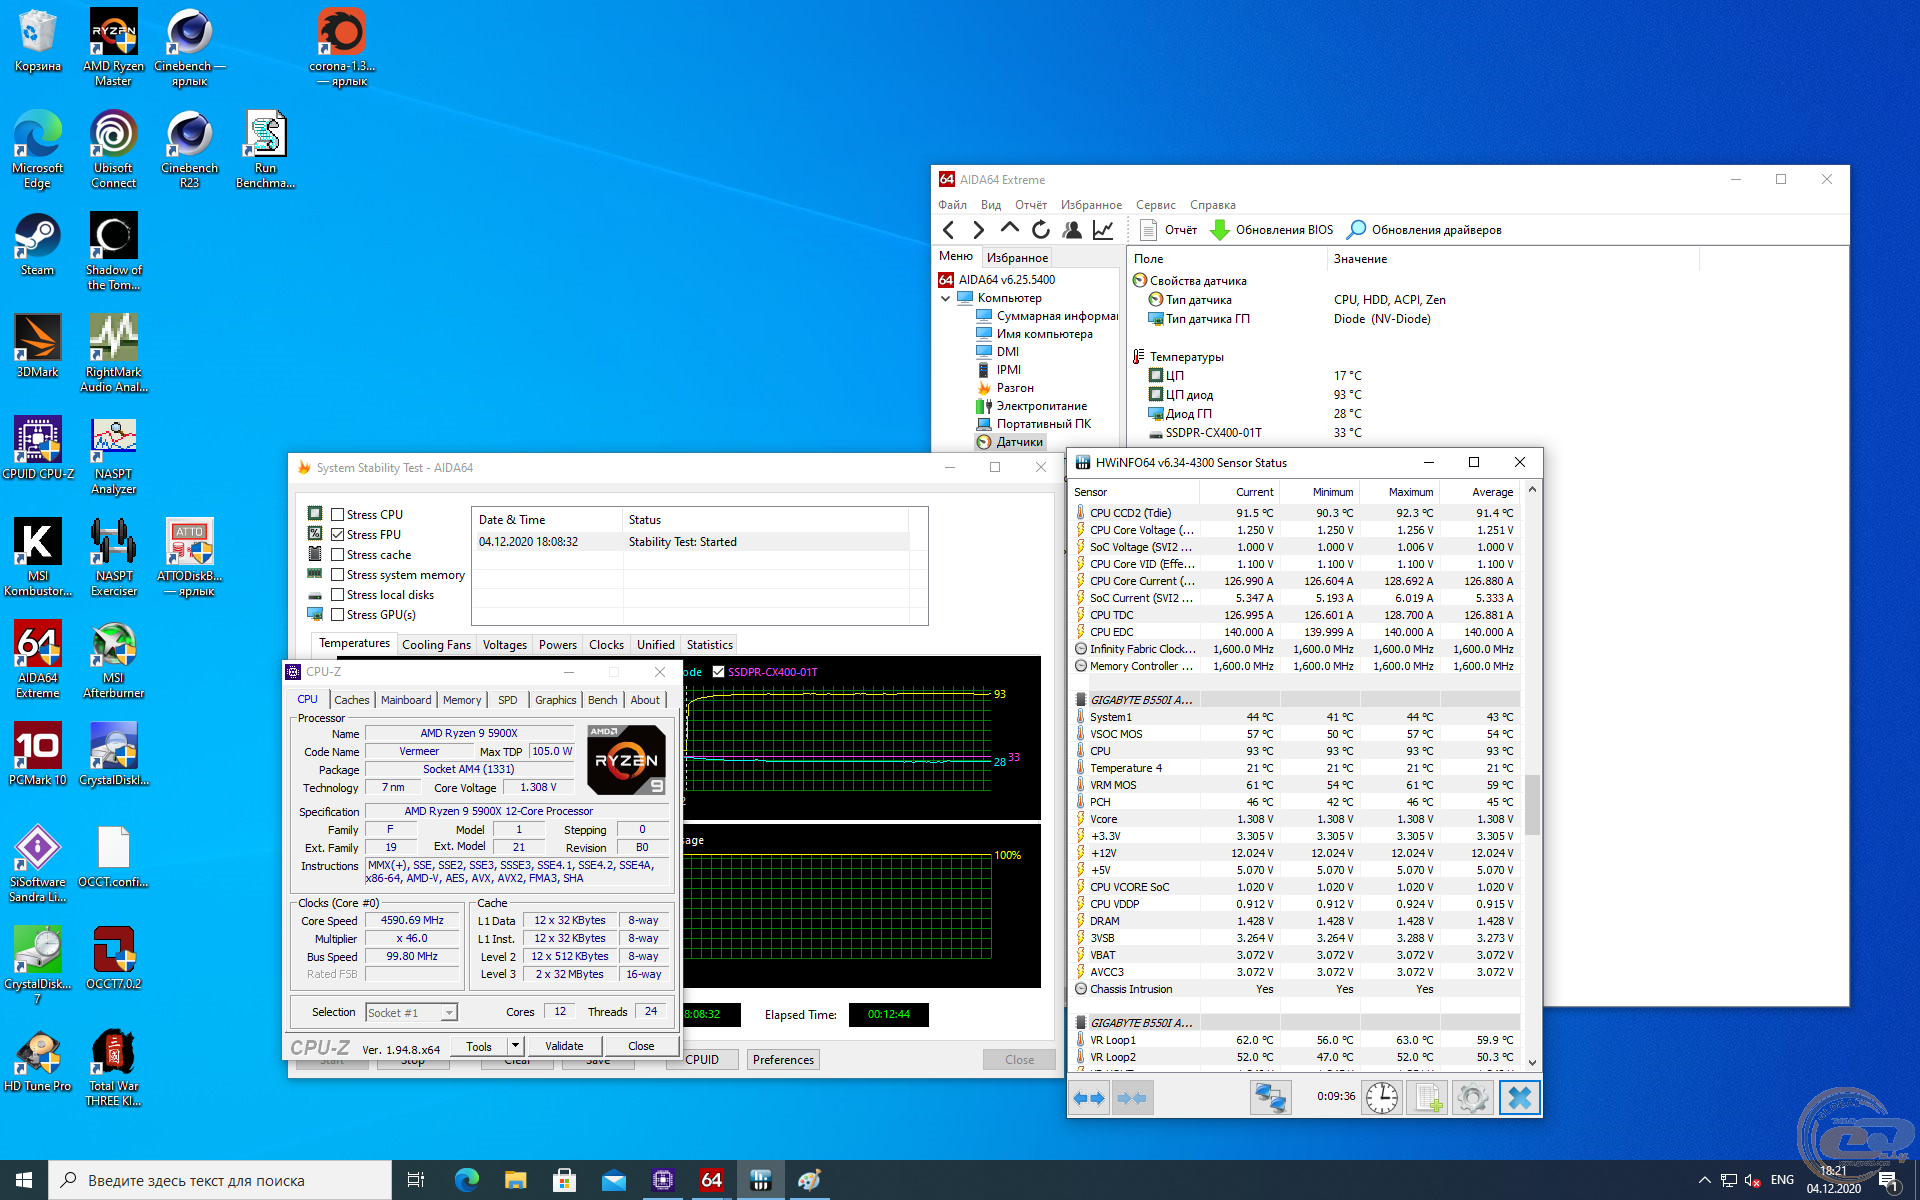Image resolution: width=1920 pixels, height=1200 pixels.
Task: Open CPU-Z Memory tab
Action: (462, 700)
